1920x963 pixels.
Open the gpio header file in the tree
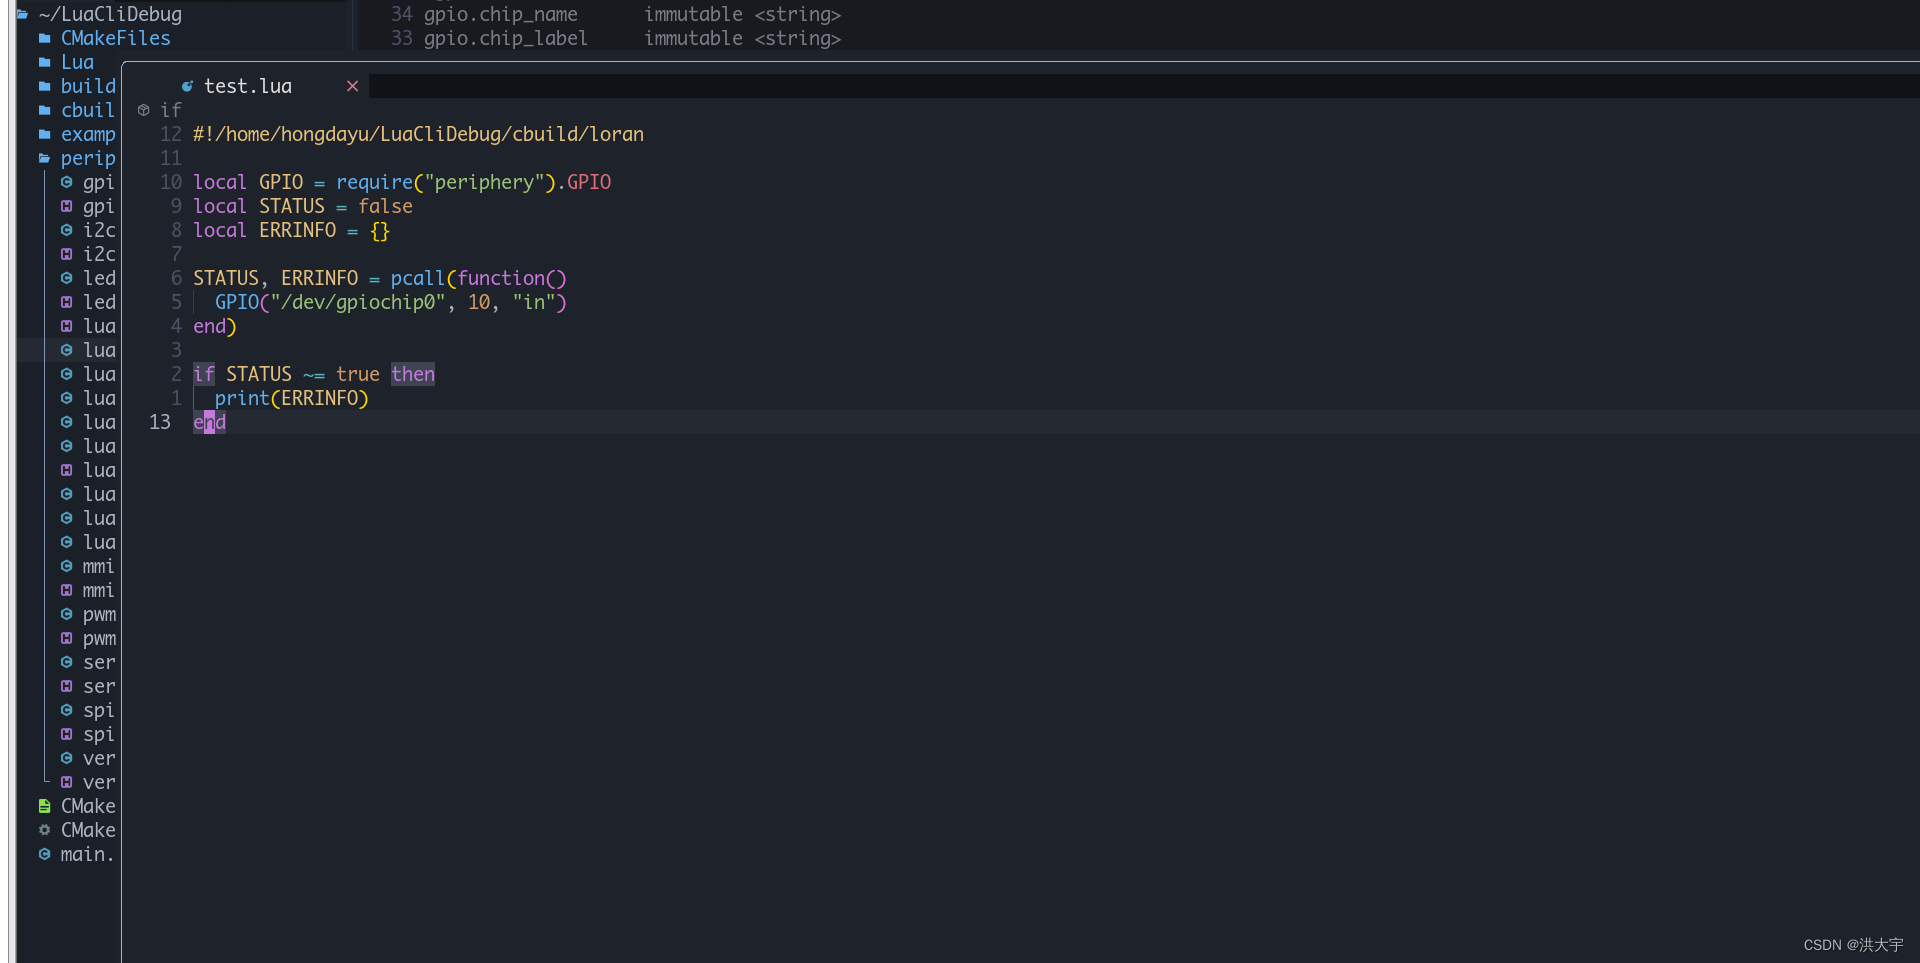coord(68,207)
